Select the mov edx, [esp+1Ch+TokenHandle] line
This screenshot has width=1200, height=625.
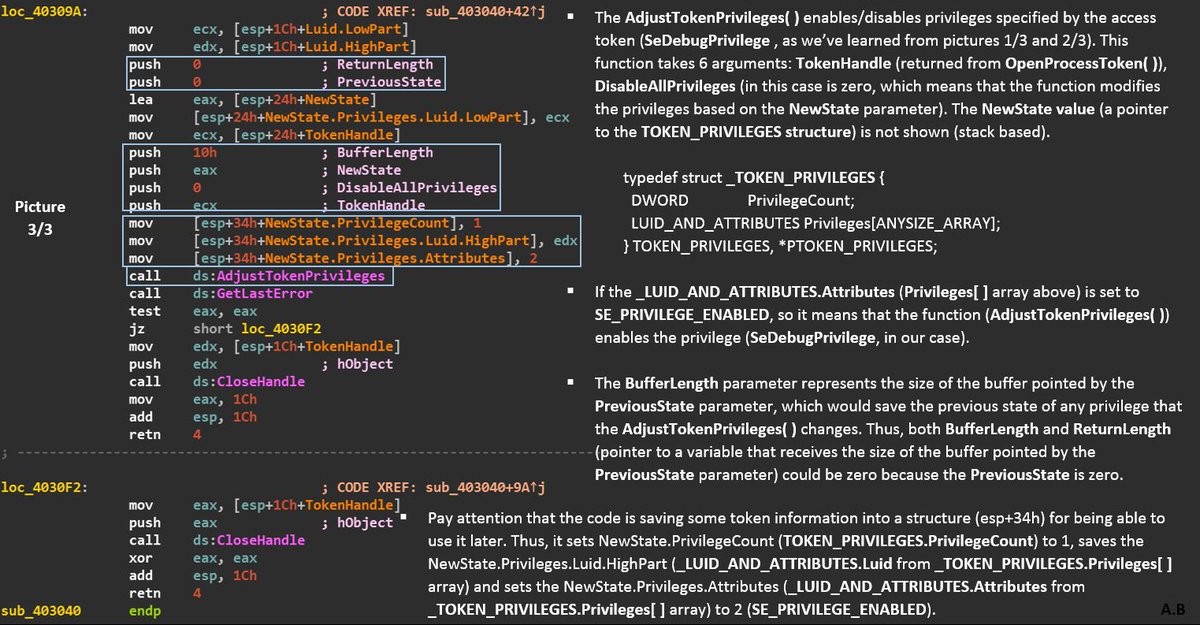pyautogui.click(x=265, y=346)
